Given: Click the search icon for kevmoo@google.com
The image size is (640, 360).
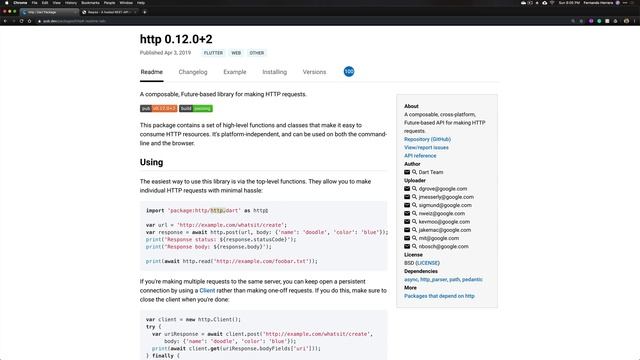Looking at the screenshot, I should point(414,222).
